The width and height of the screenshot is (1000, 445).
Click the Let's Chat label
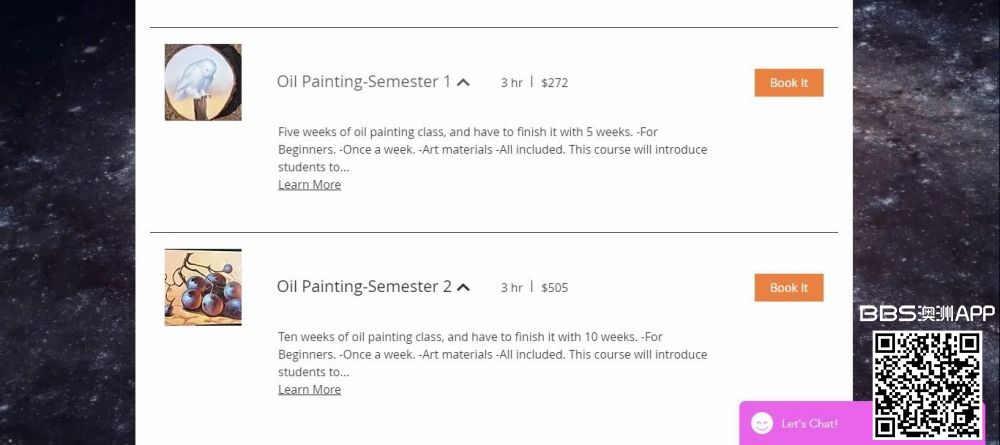click(x=810, y=424)
